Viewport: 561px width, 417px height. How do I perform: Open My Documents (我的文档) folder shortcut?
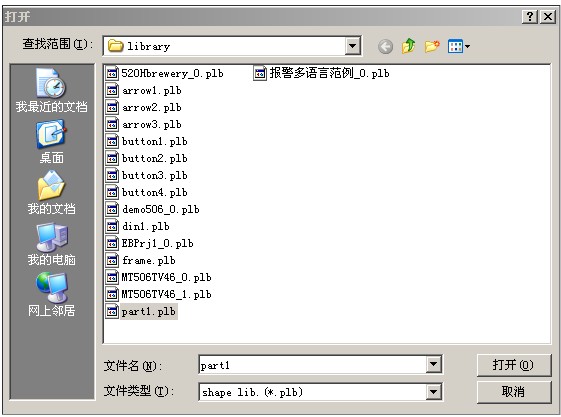click(x=51, y=192)
